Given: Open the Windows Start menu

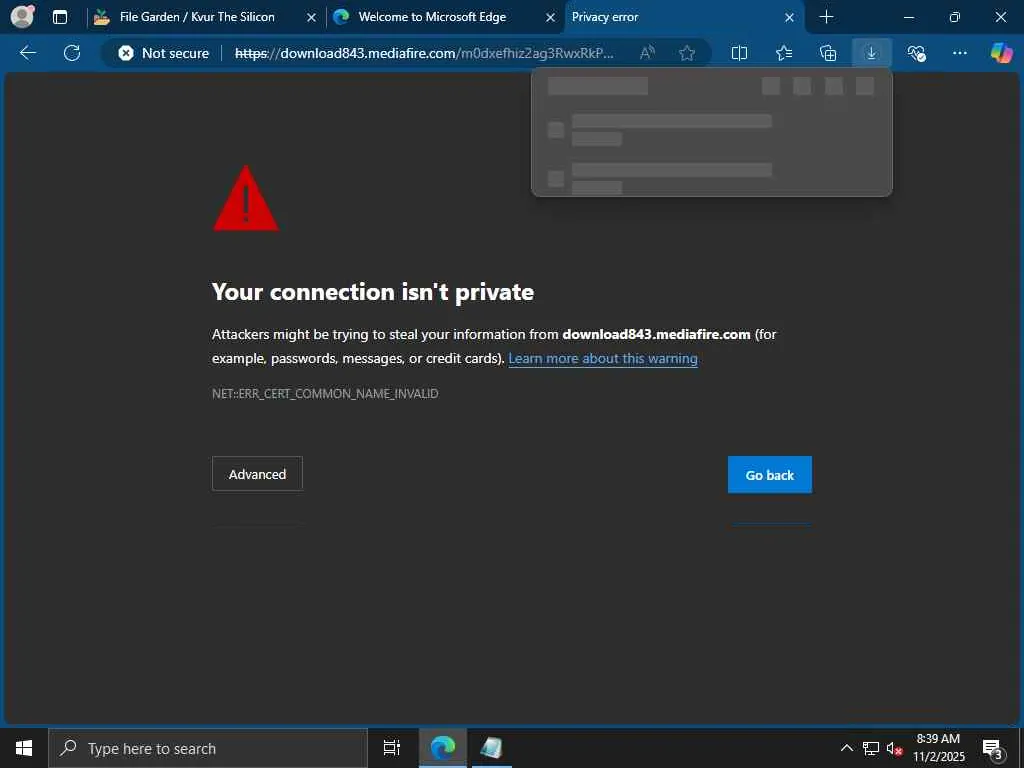Looking at the screenshot, I should tap(24, 748).
